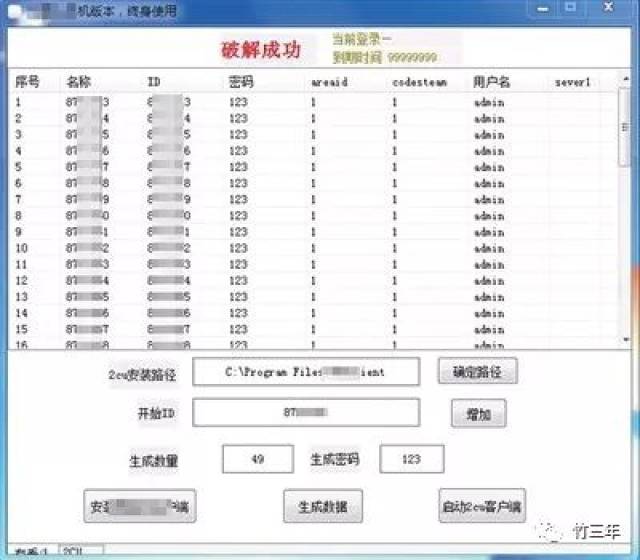
Task: Select row number 13 in list
Action: (x=312, y=297)
